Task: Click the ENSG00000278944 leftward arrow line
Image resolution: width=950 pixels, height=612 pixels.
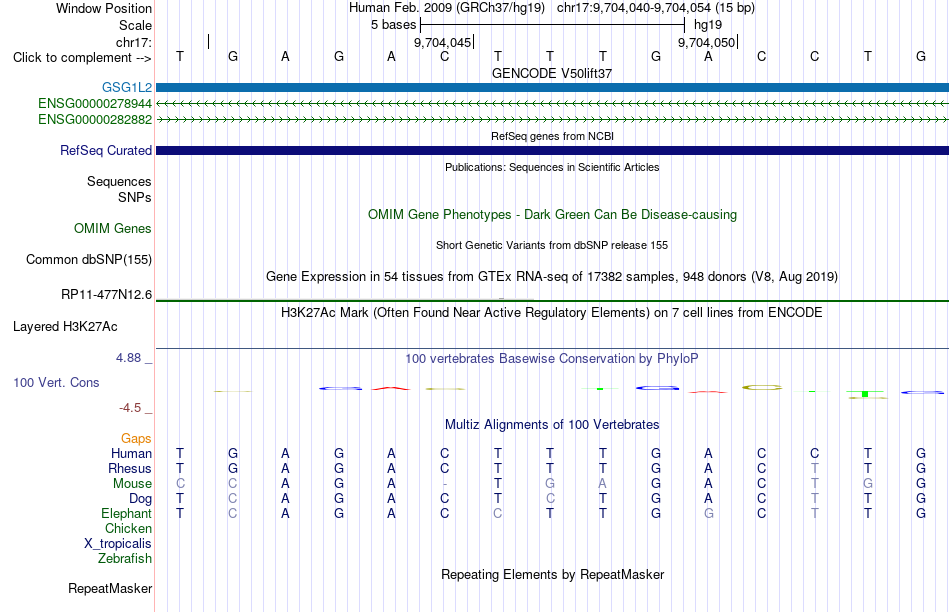Action: (x=552, y=104)
